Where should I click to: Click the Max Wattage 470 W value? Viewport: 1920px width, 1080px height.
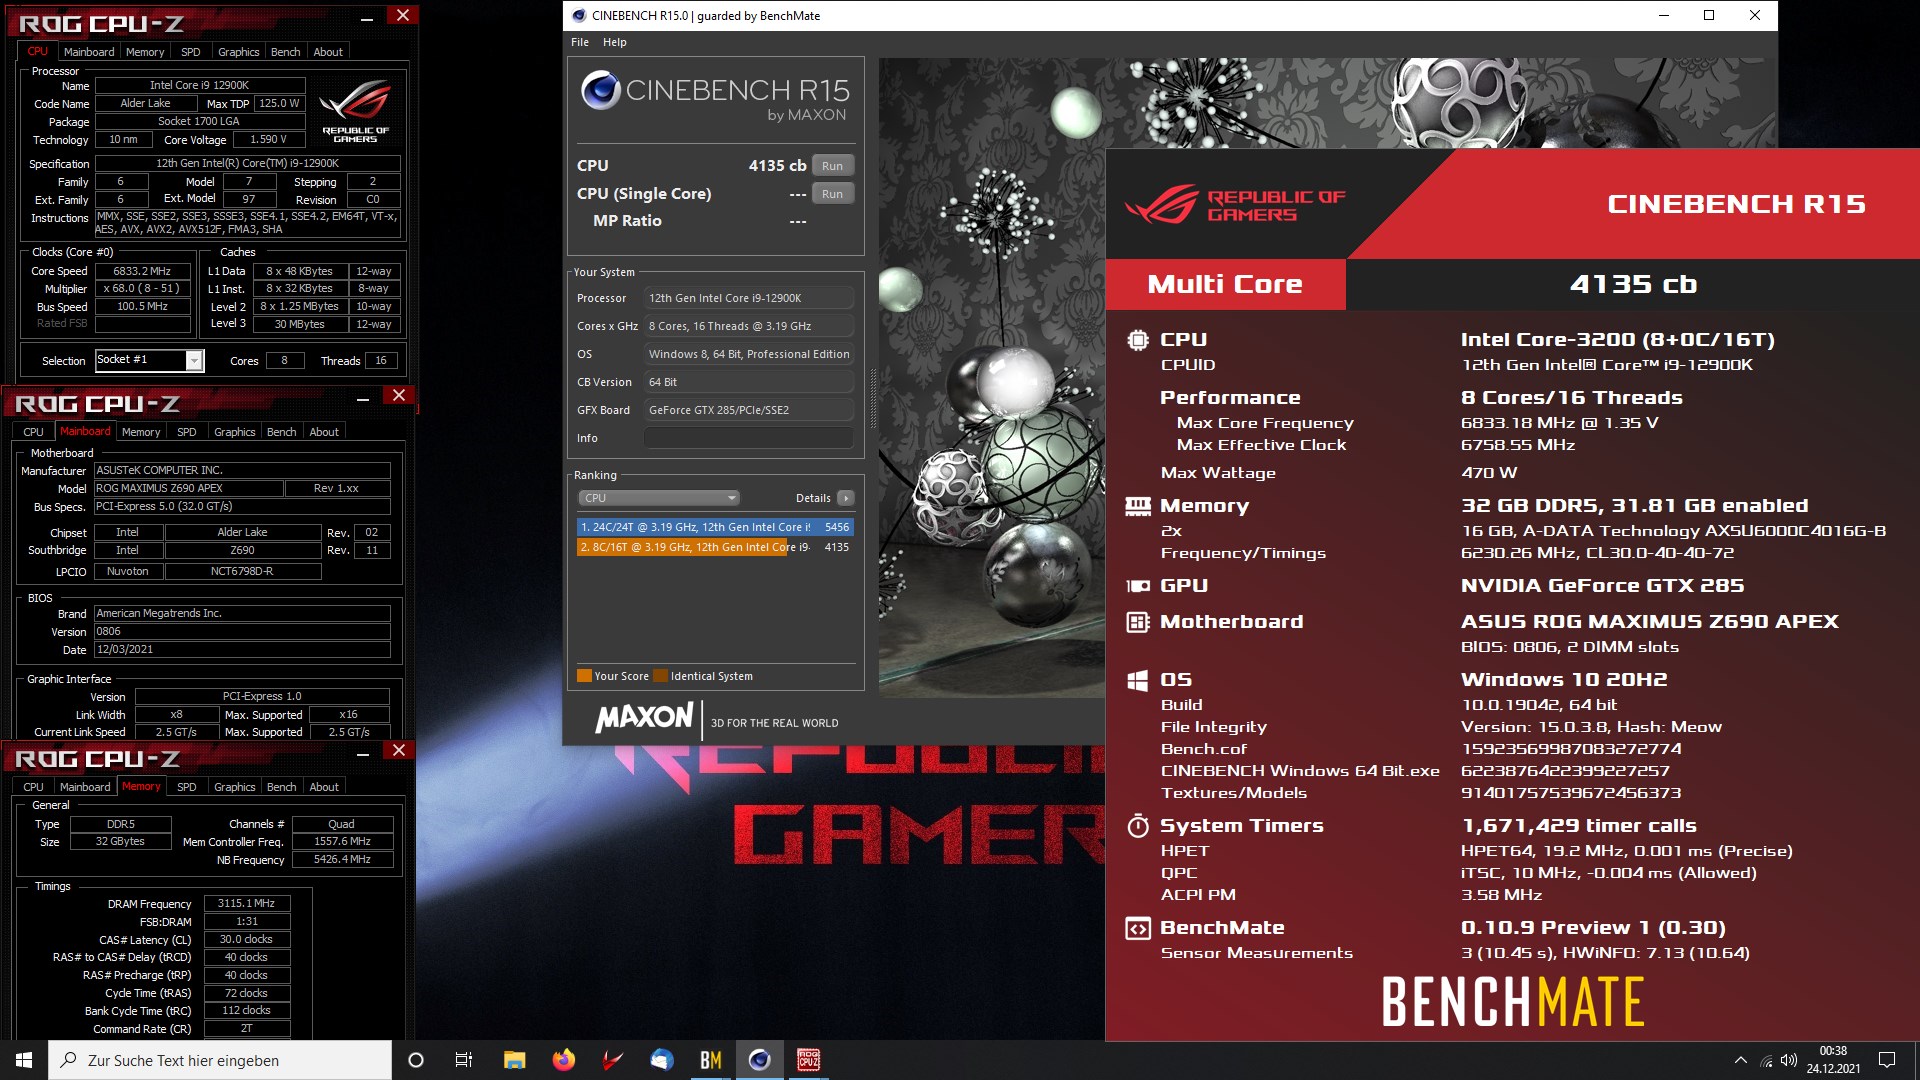(x=1488, y=473)
